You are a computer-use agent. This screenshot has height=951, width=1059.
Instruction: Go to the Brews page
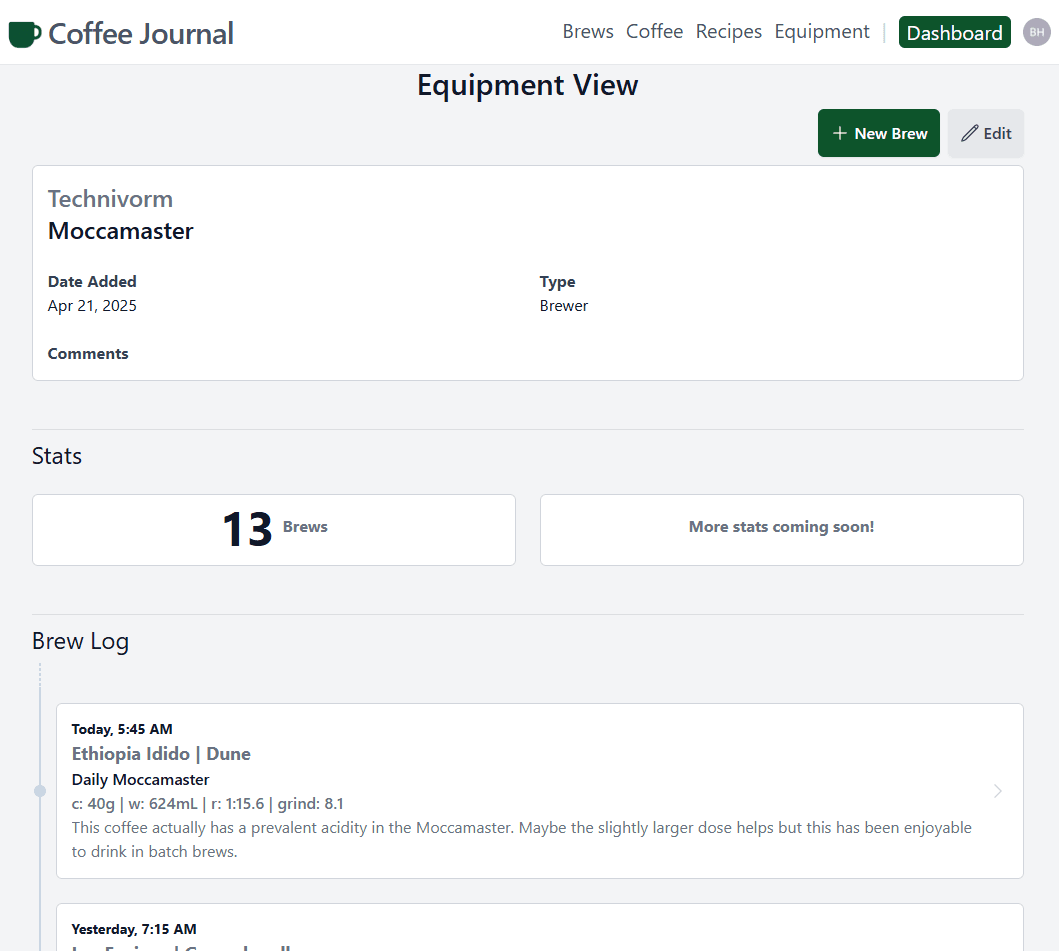pyautogui.click(x=588, y=32)
